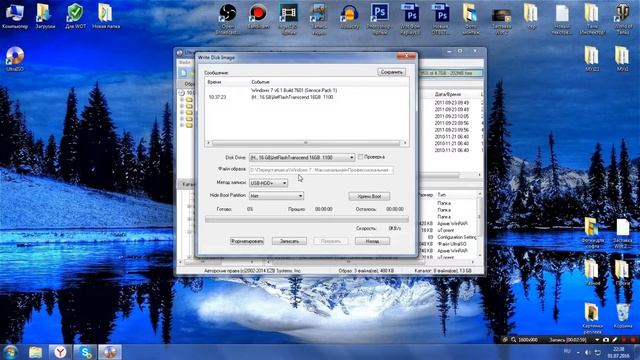Launch Bandicam from desktop shortcut
Screen dimensions: 640x360
pos(258,16)
